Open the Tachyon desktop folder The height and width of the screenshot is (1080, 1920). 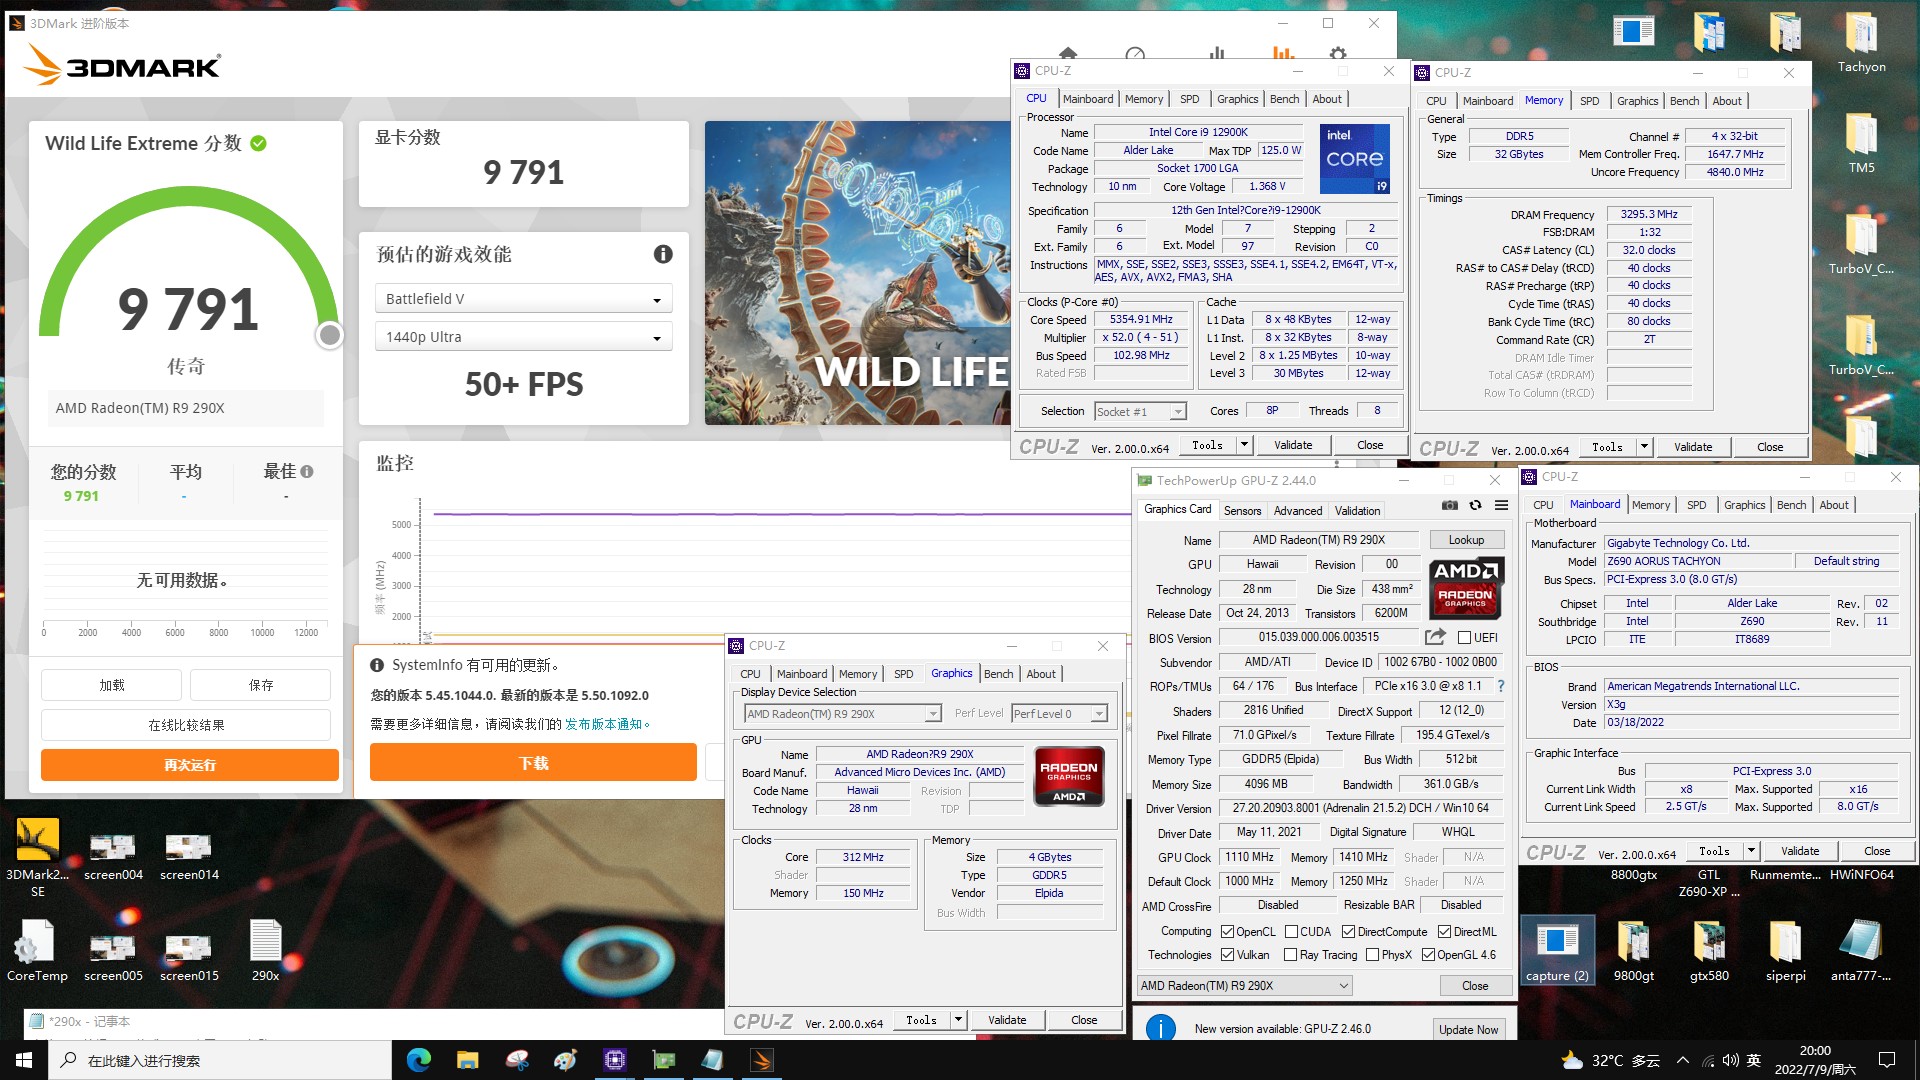(1861, 45)
